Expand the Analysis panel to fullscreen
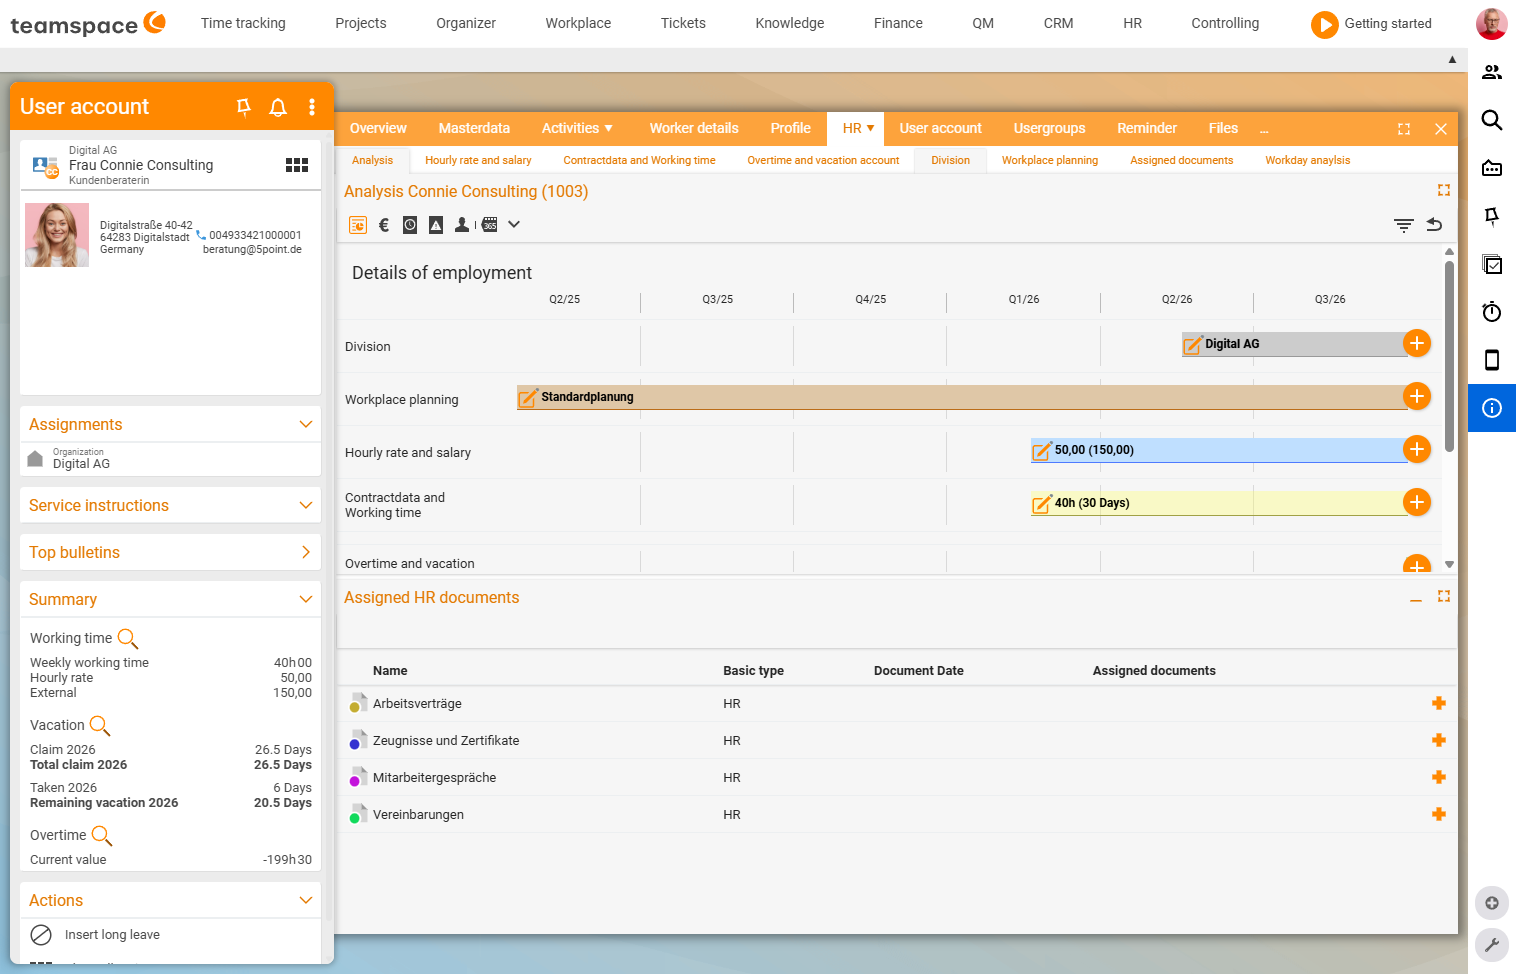The height and width of the screenshot is (974, 1516). [1444, 190]
